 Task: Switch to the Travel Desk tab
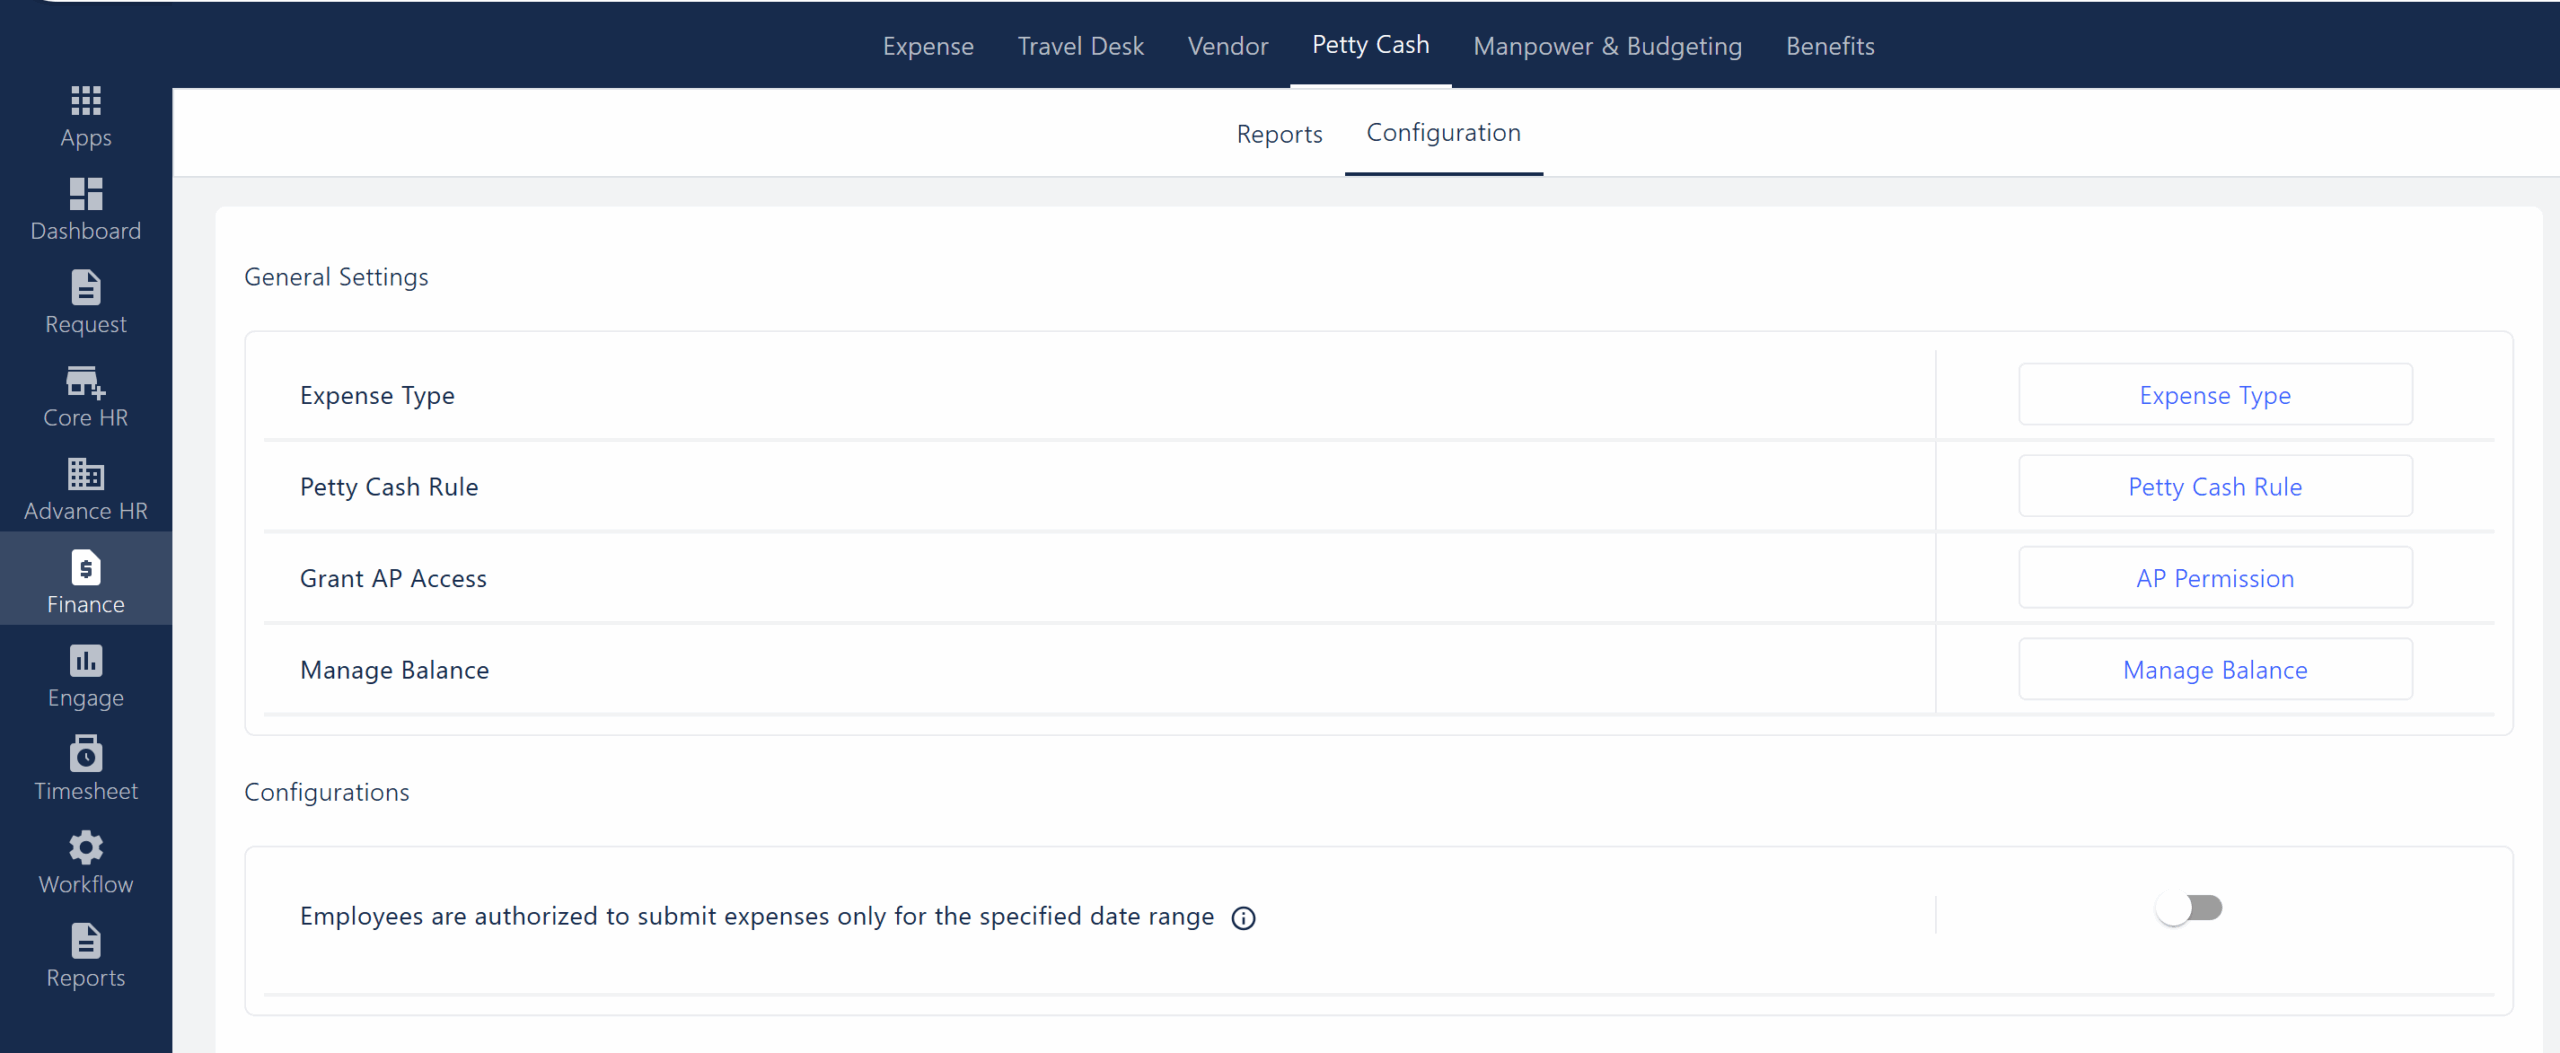click(x=1081, y=46)
